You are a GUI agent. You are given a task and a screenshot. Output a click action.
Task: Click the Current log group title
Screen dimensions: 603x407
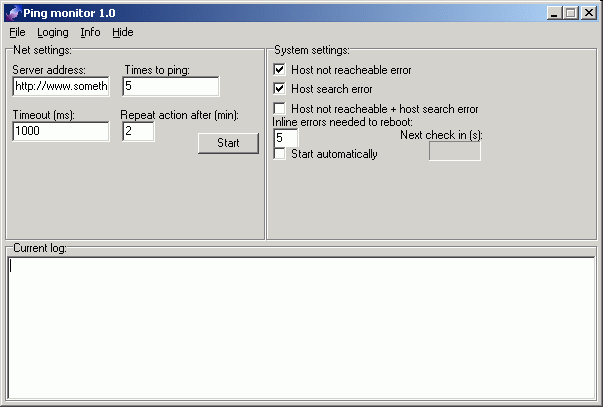click(x=40, y=248)
